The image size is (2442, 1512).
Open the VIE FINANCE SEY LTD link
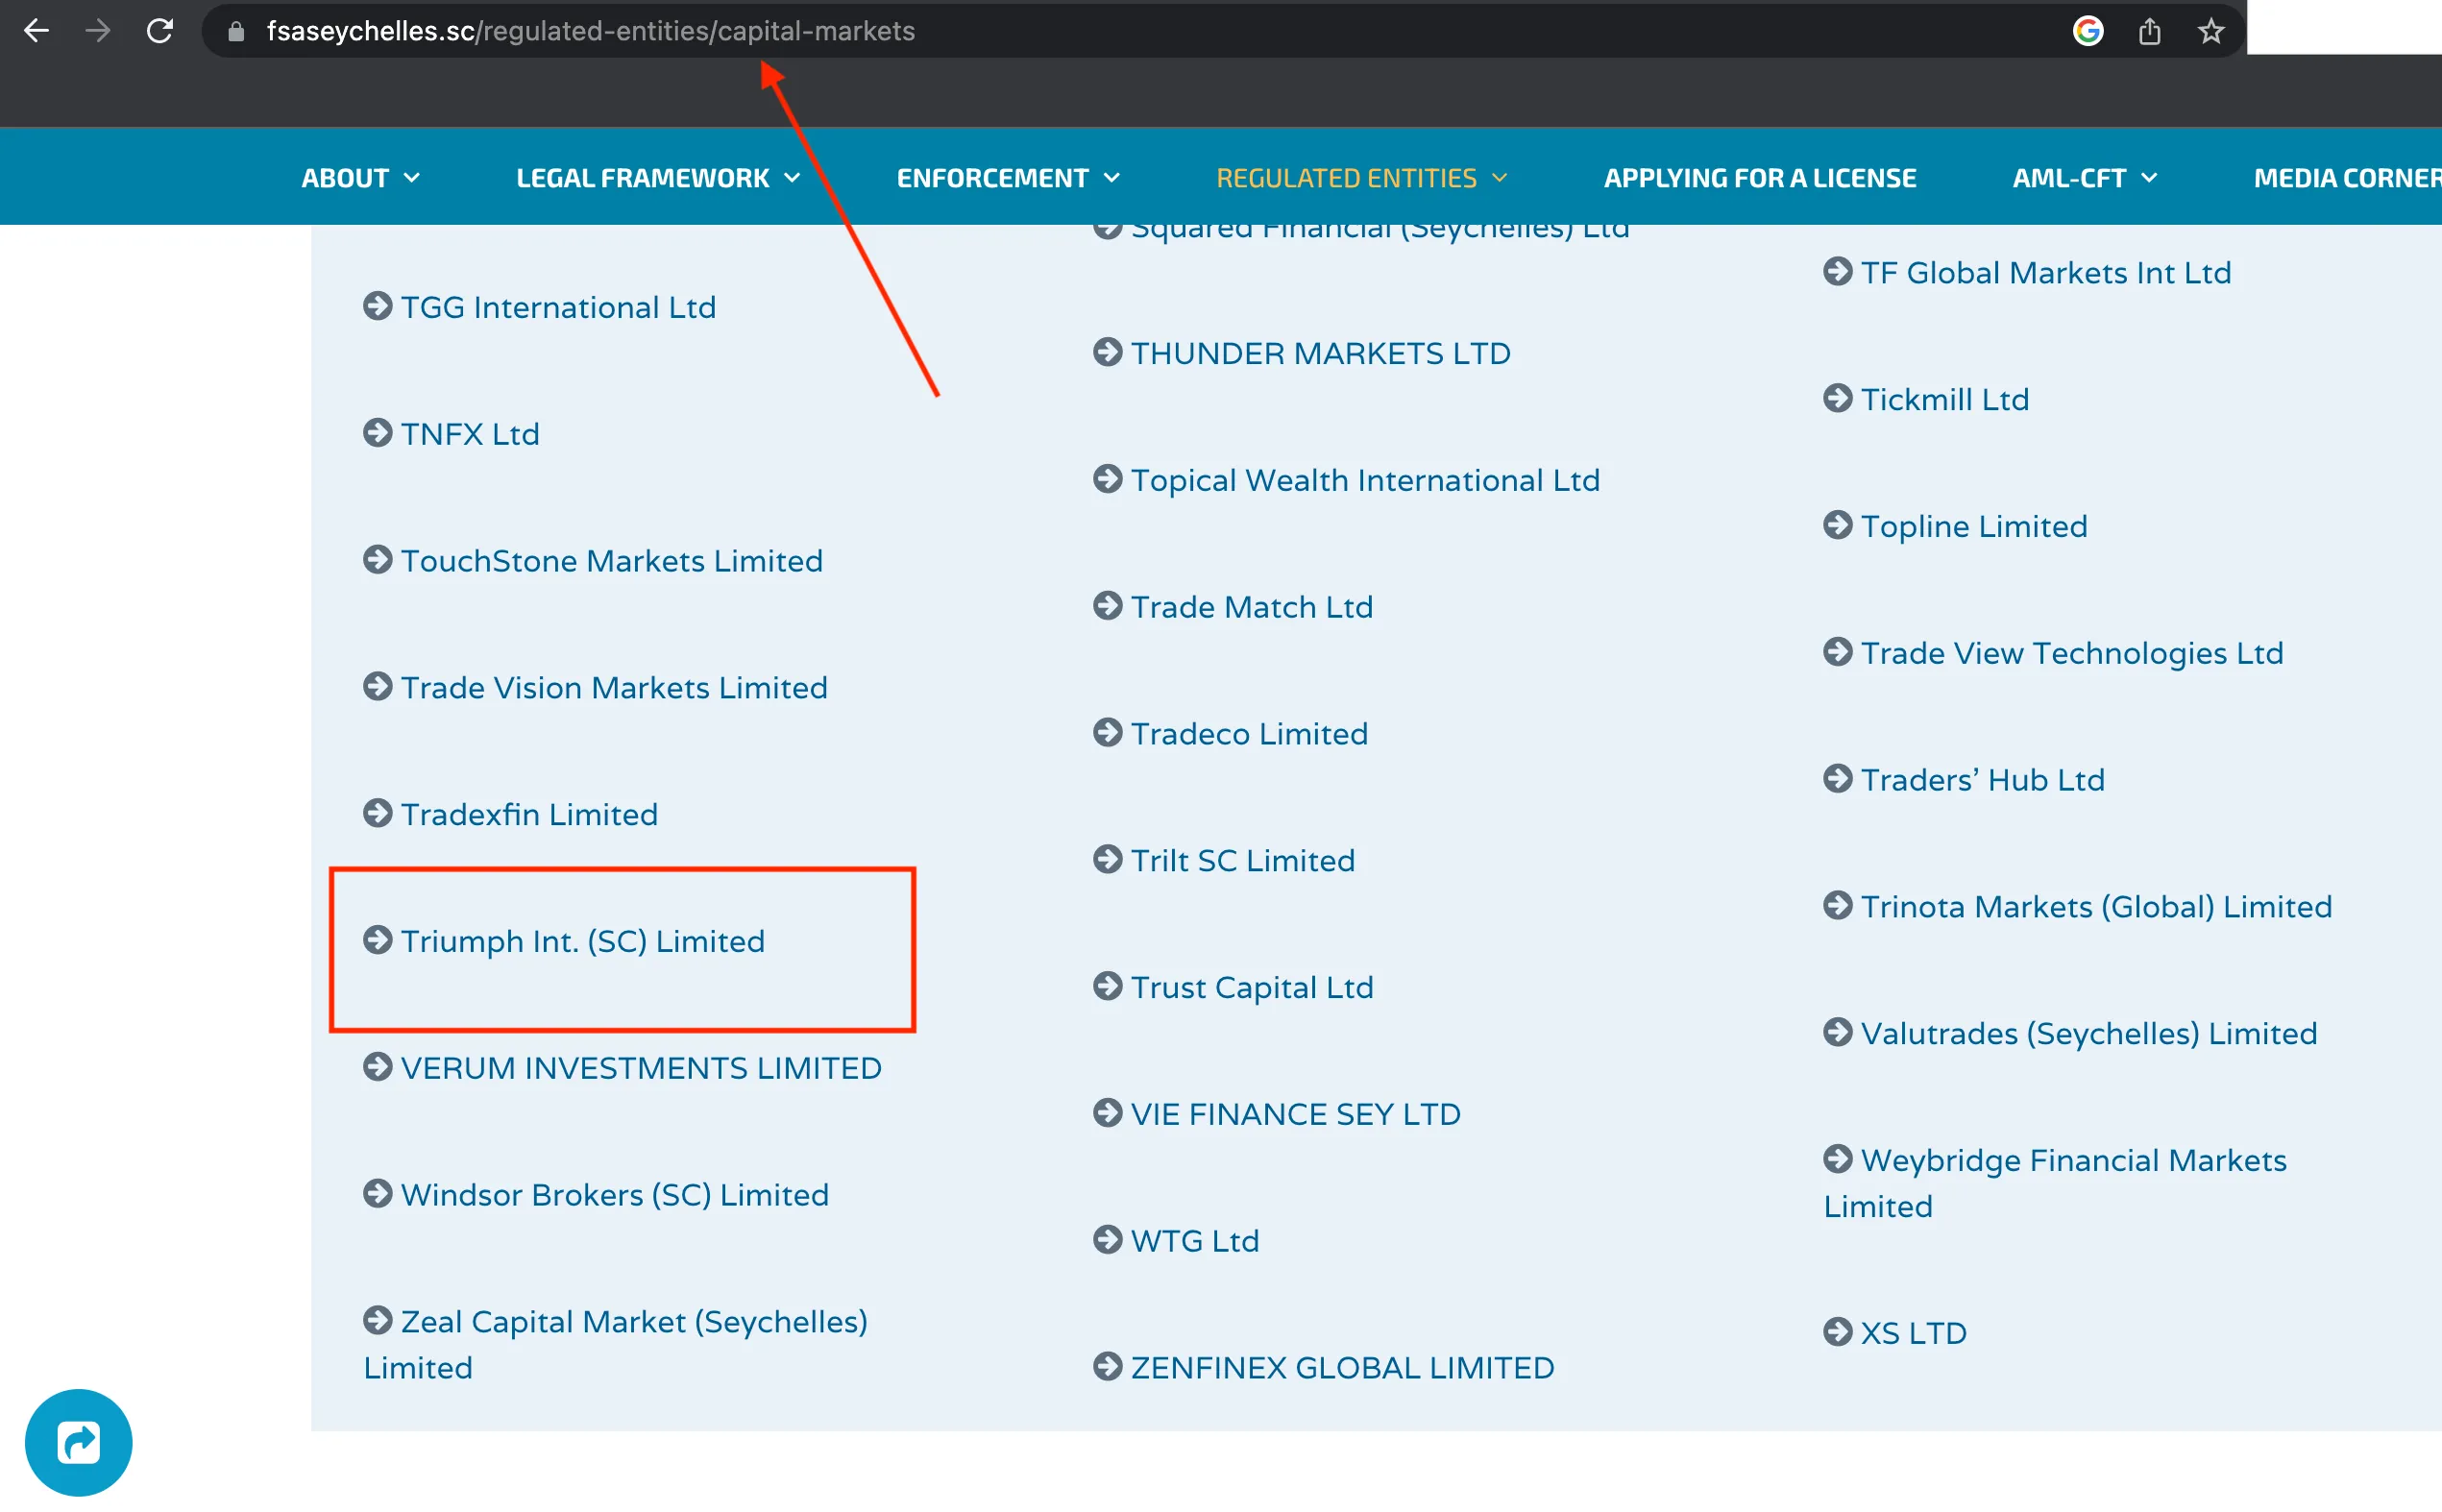click(1296, 1114)
